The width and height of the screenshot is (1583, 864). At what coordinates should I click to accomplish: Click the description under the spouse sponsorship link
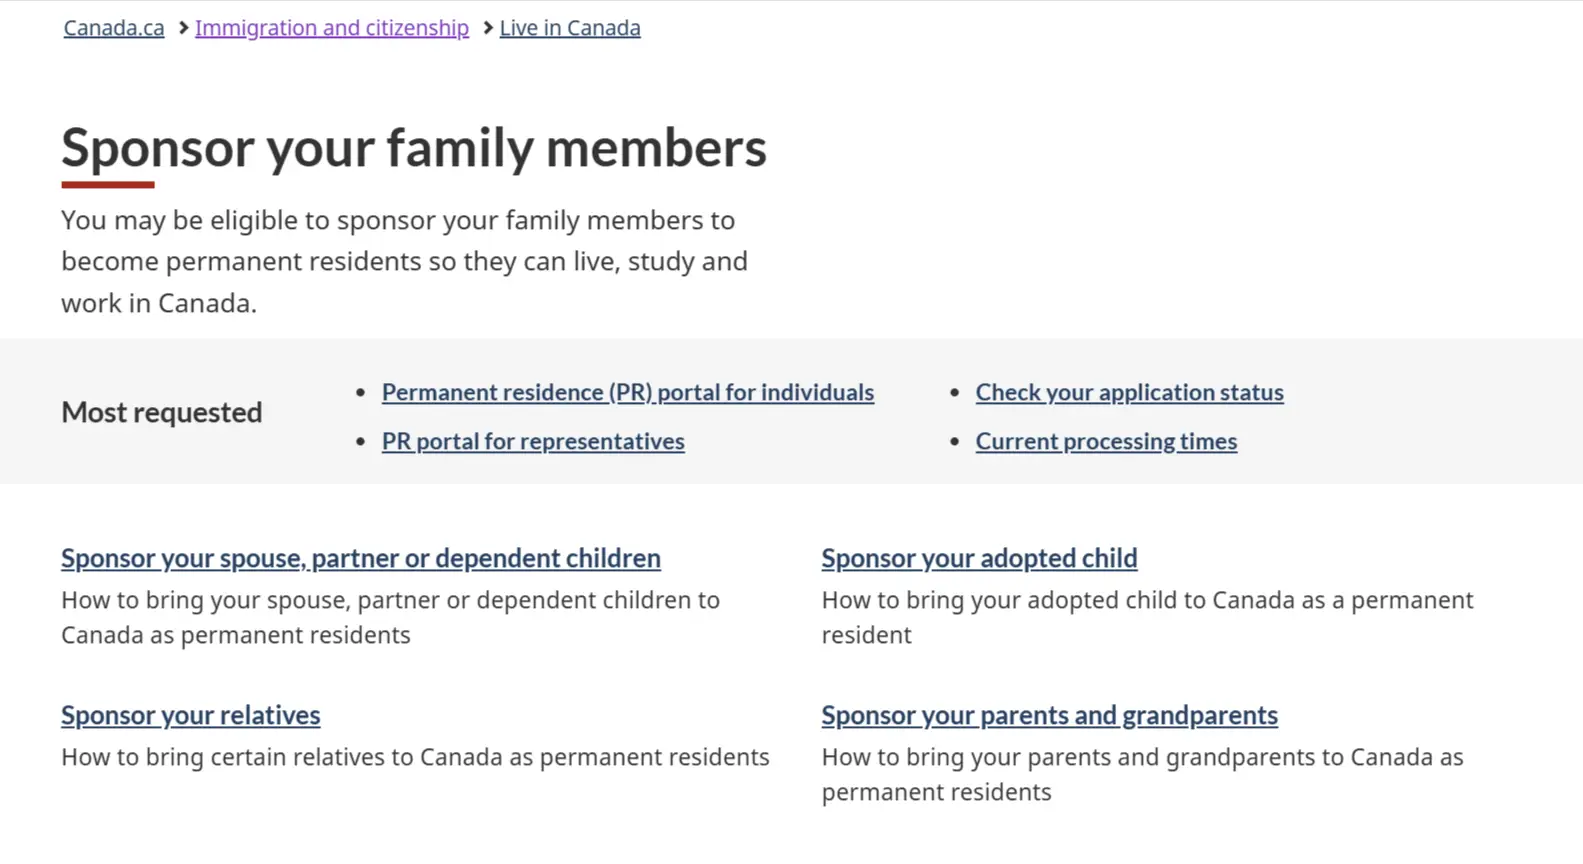(x=390, y=617)
